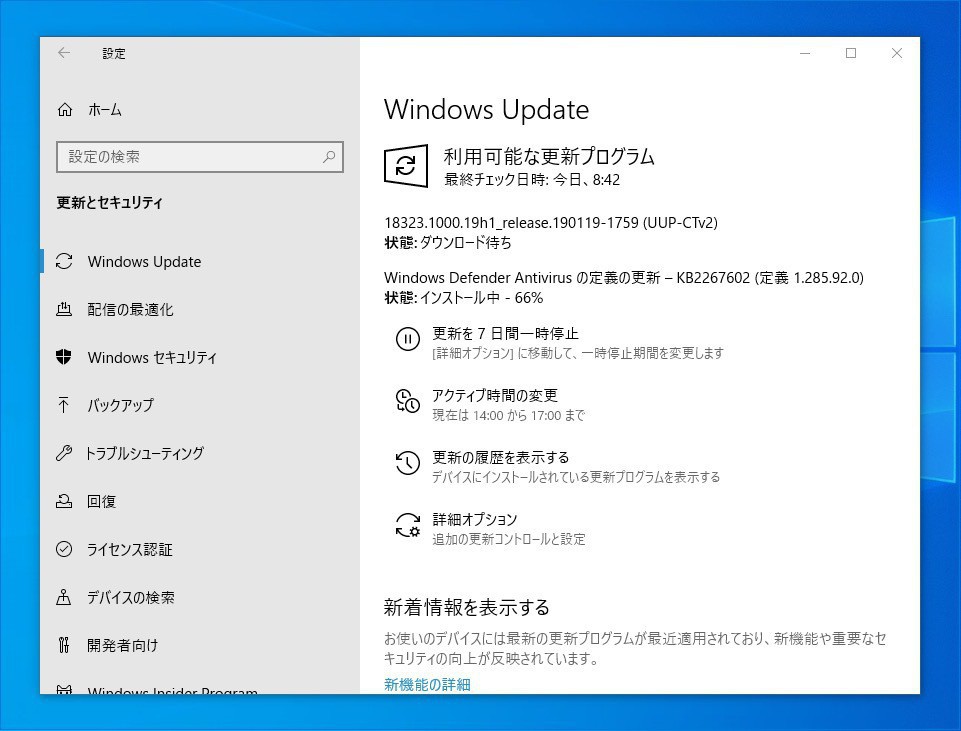Open 配信の最適化 settings page

pyautogui.click(x=130, y=309)
